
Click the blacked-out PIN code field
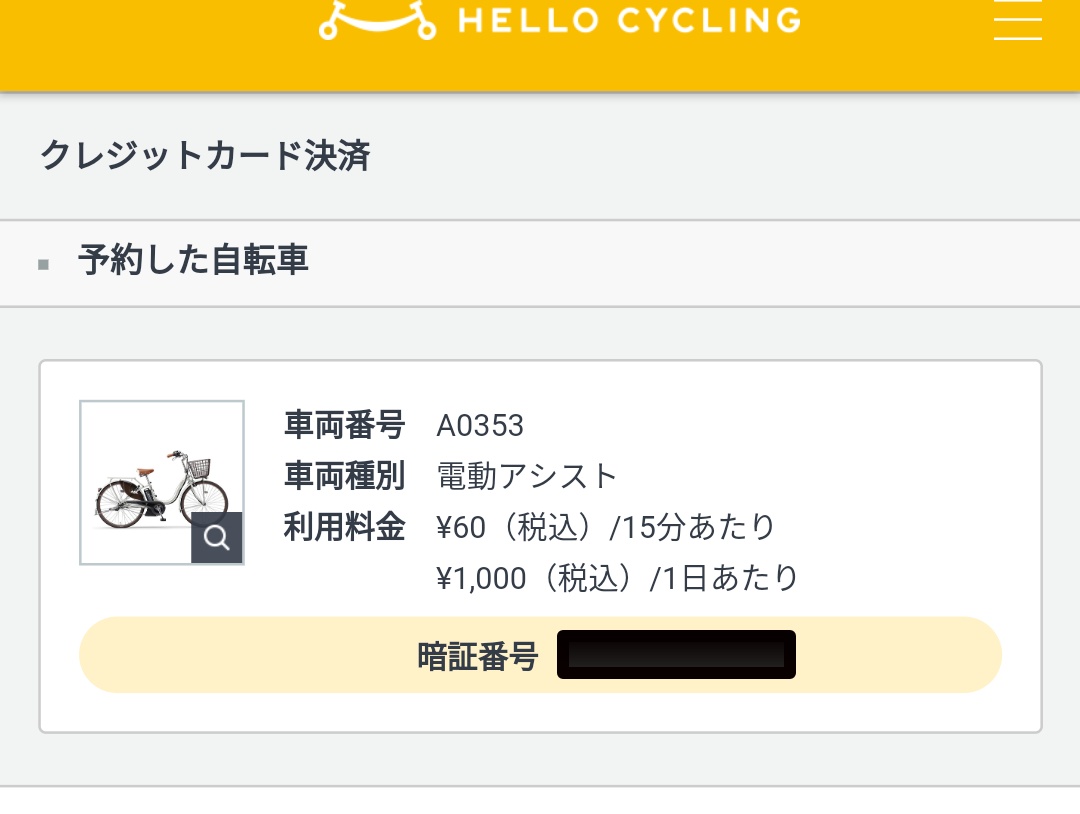click(x=676, y=654)
